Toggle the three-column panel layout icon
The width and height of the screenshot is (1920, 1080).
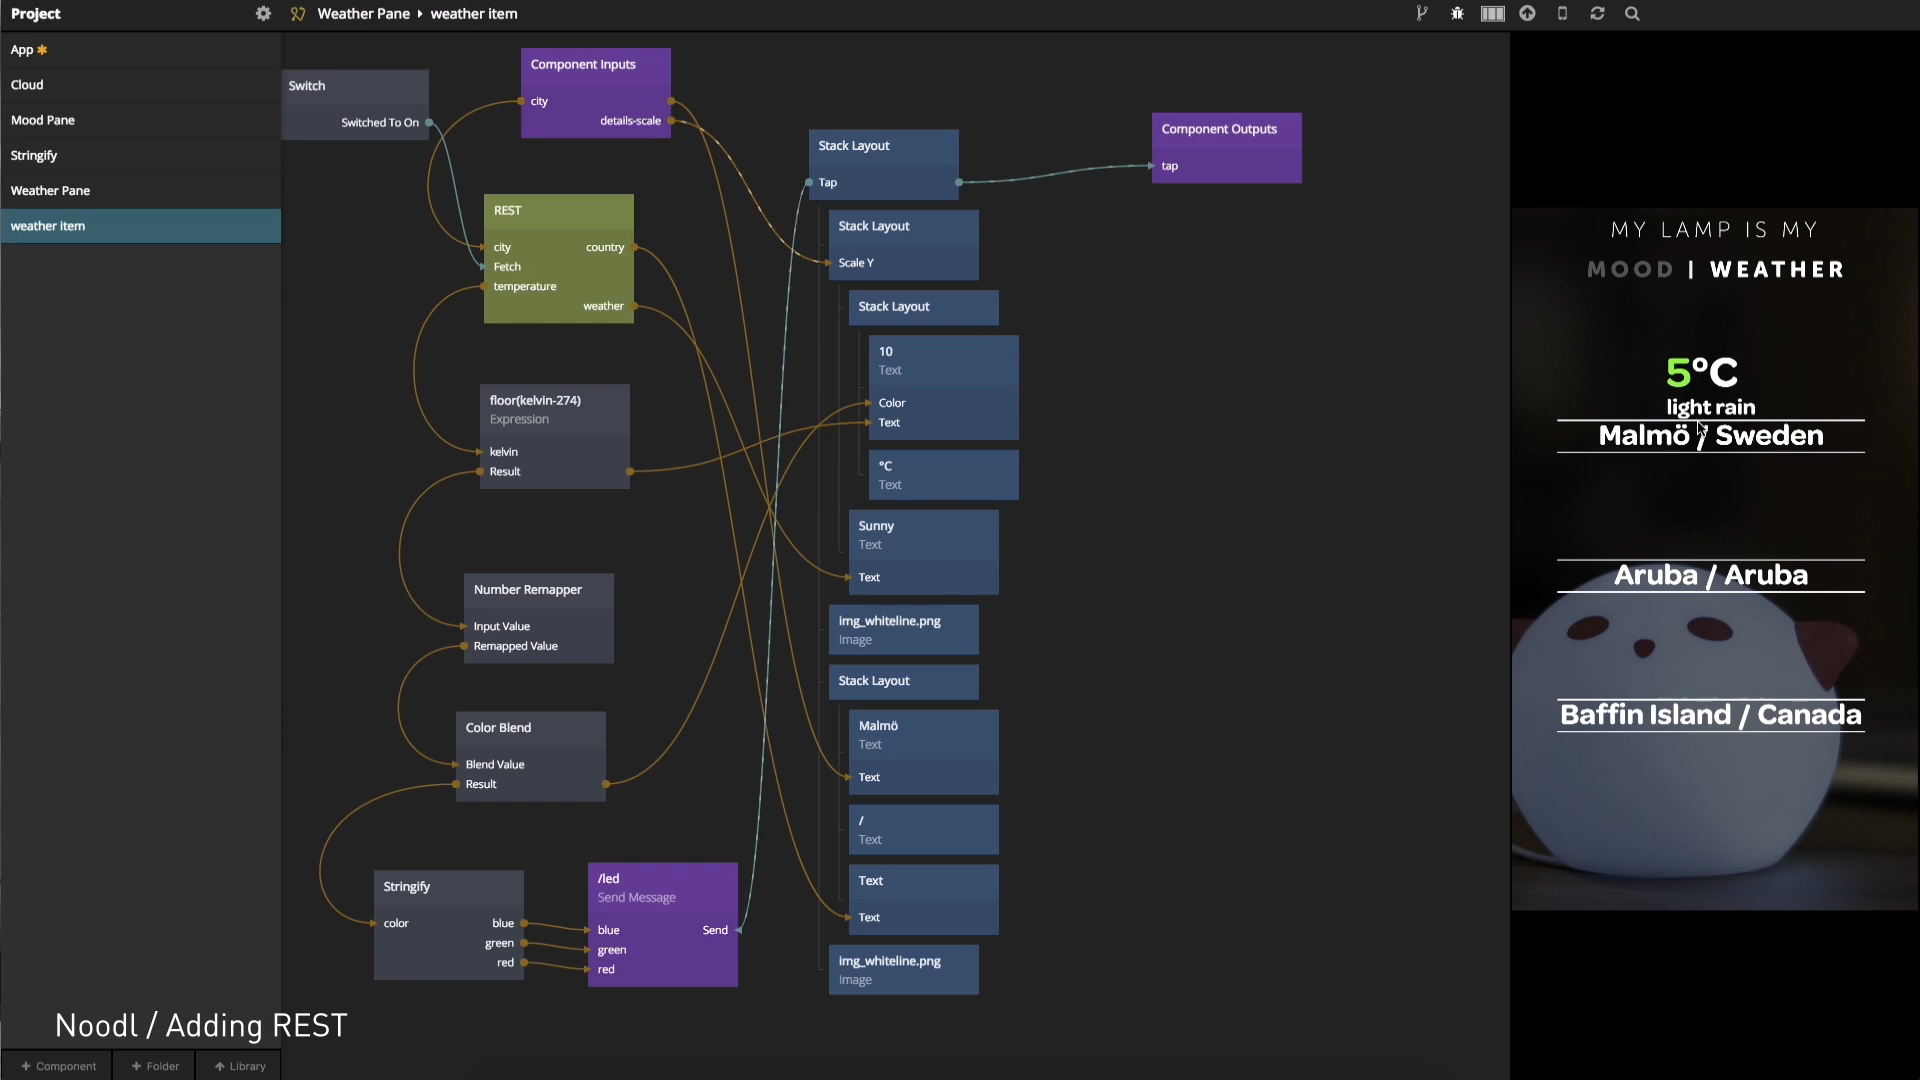point(1492,14)
